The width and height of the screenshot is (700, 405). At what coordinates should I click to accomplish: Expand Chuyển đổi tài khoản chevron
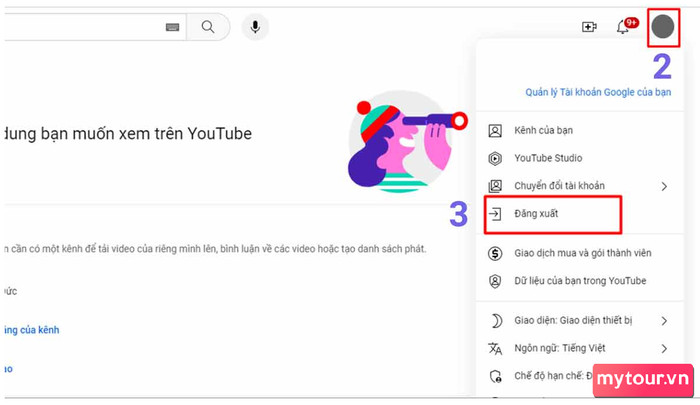tap(664, 186)
